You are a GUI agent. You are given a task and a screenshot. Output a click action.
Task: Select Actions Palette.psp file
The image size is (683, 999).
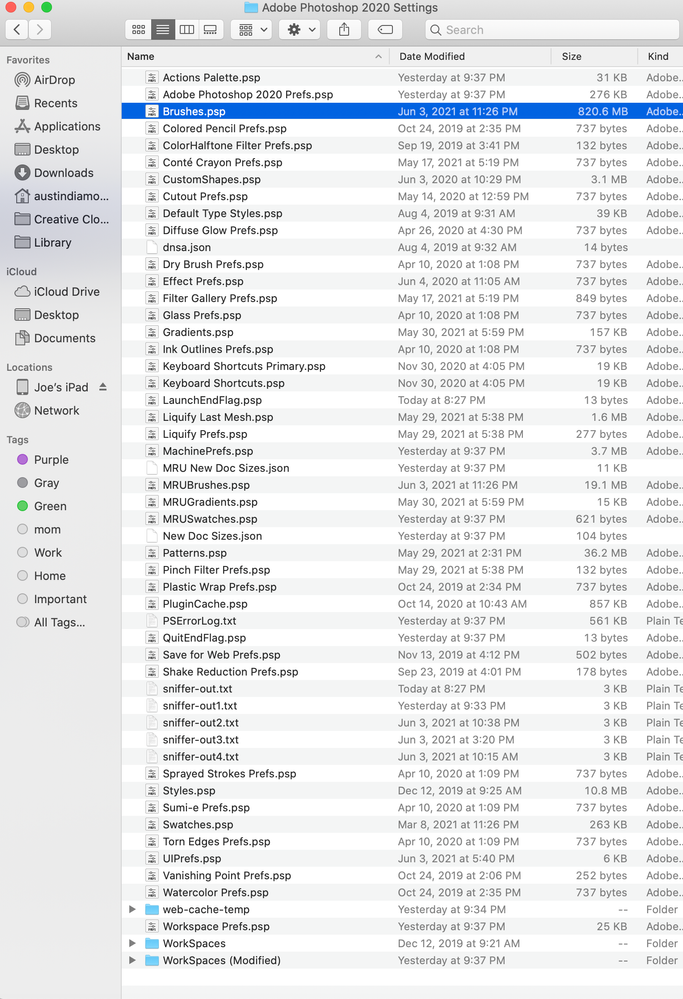coord(402,78)
